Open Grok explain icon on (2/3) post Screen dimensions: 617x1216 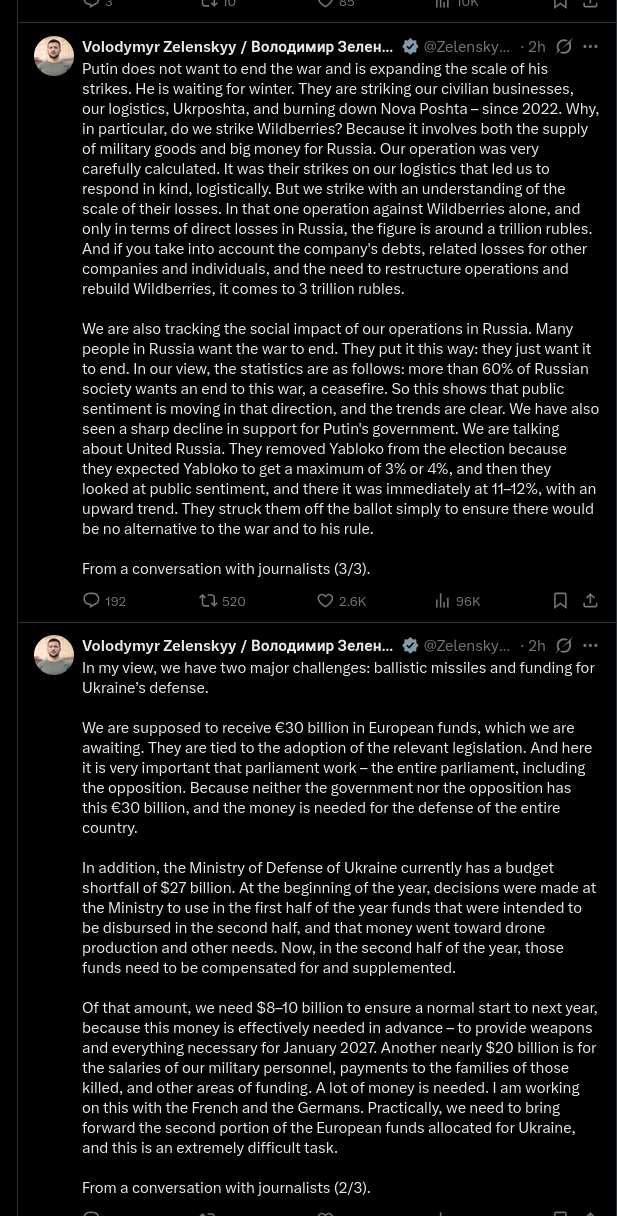click(x=564, y=645)
